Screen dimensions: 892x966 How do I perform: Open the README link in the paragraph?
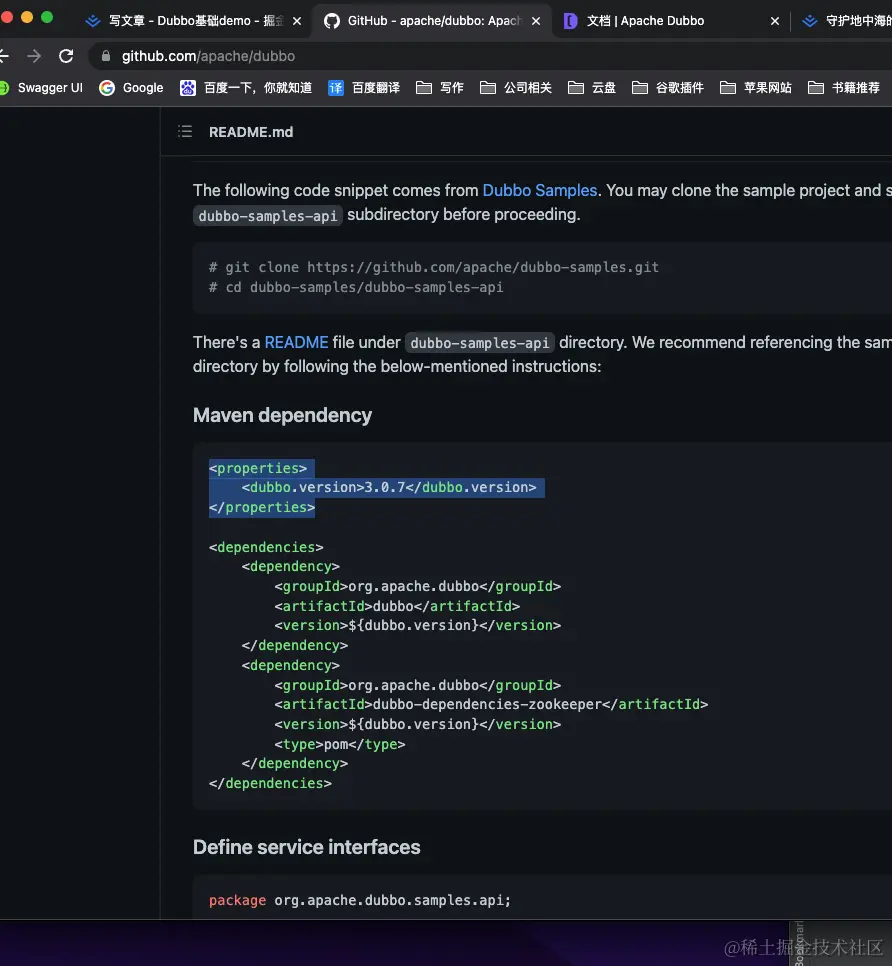[x=296, y=343]
